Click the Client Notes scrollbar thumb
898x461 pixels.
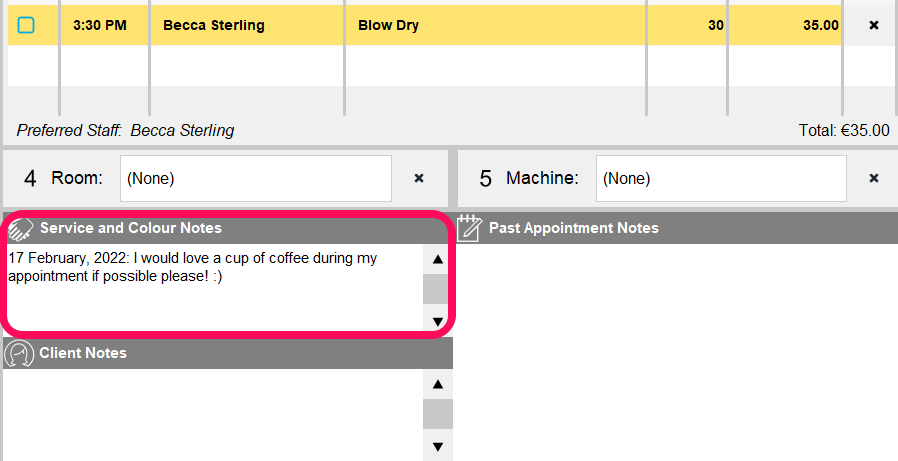coord(438,414)
